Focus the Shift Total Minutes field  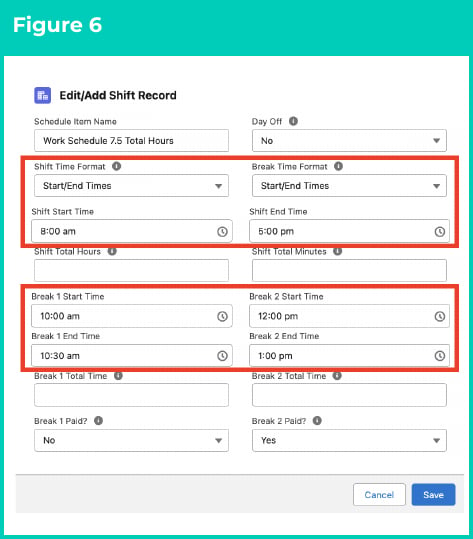[349, 271]
